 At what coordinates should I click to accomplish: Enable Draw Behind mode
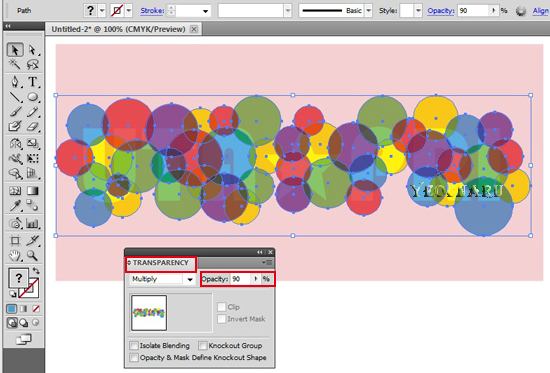(24, 322)
